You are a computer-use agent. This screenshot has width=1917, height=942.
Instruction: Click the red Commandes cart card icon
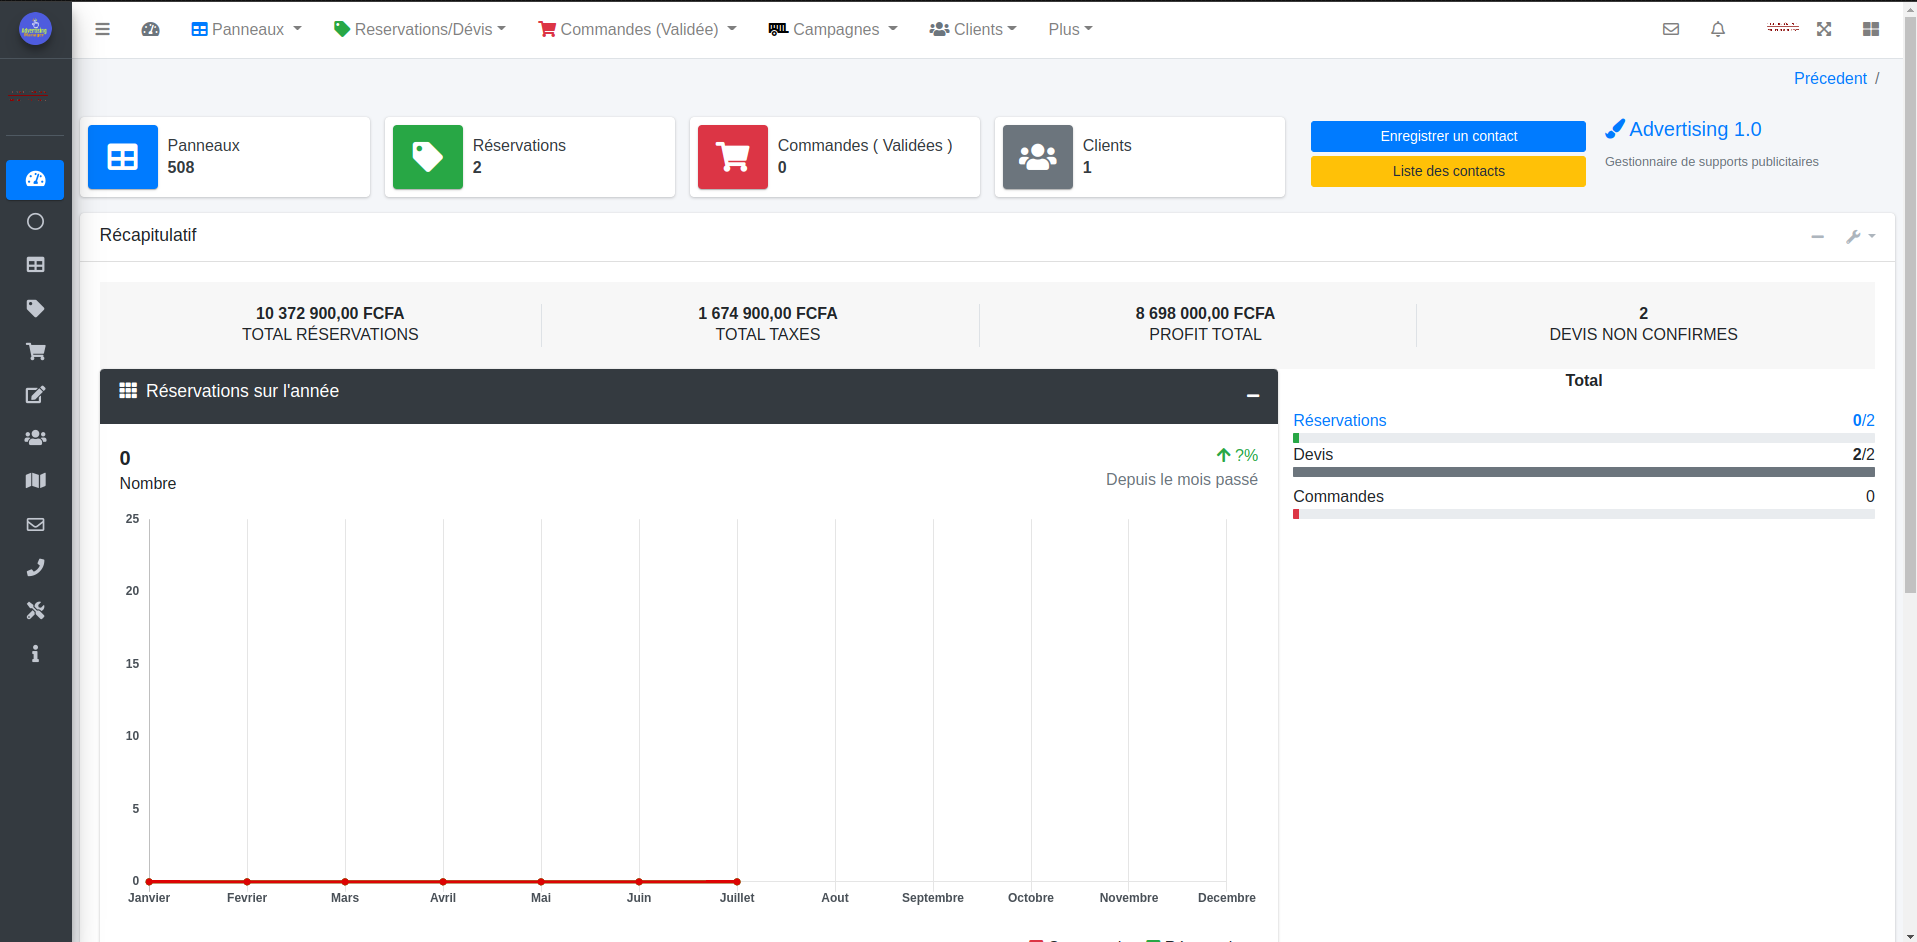pyautogui.click(x=733, y=157)
